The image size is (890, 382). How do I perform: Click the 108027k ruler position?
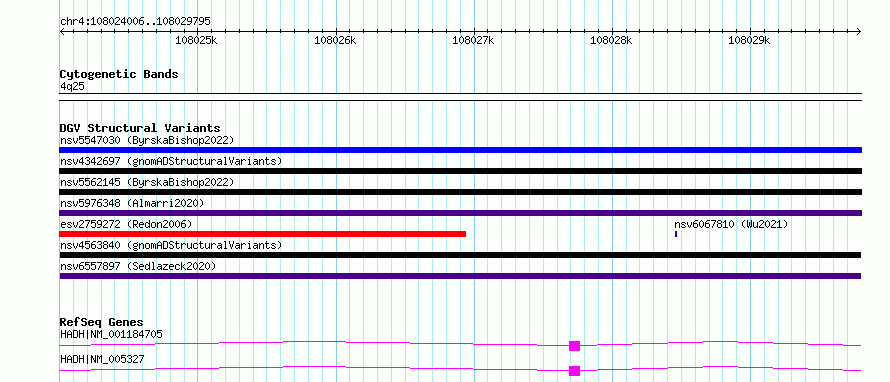(473, 40)
